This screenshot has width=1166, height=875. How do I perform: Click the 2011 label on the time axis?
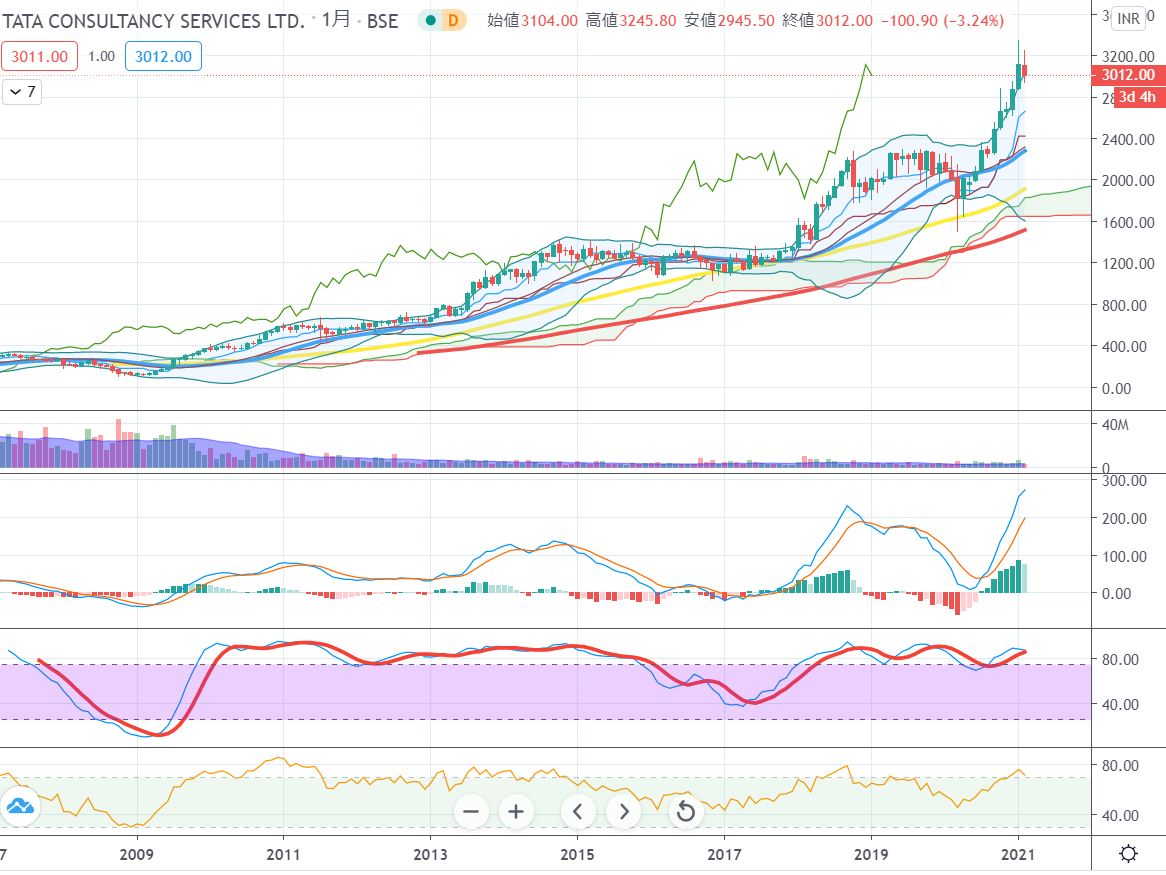click(283, 854)
